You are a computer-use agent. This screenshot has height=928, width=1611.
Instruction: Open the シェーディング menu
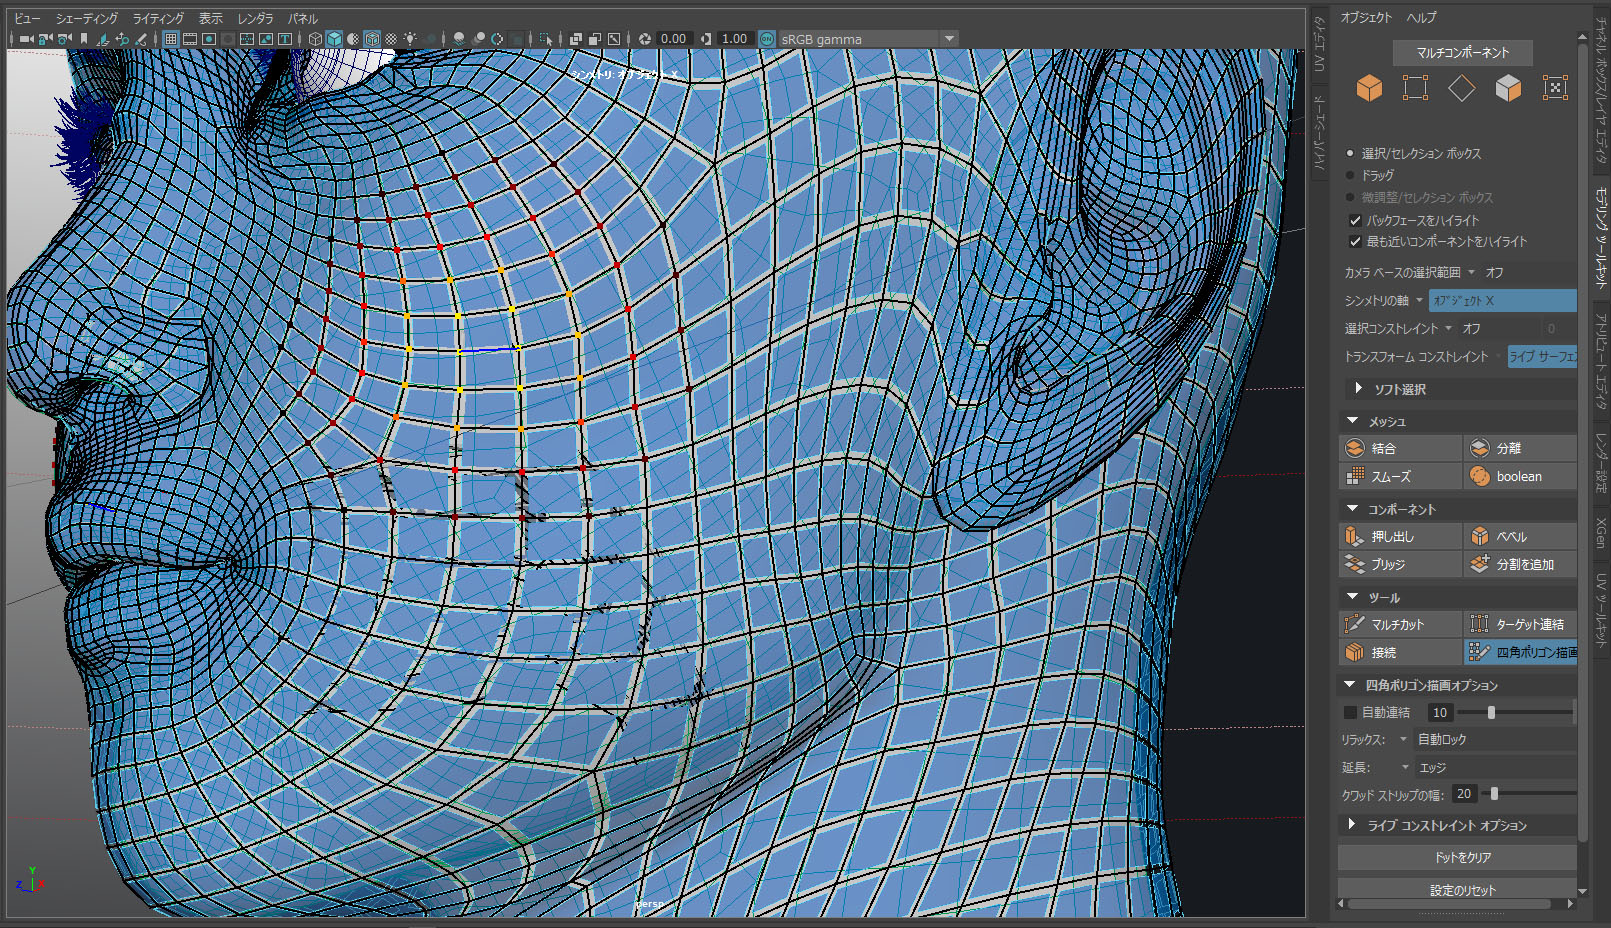point(87,18)
